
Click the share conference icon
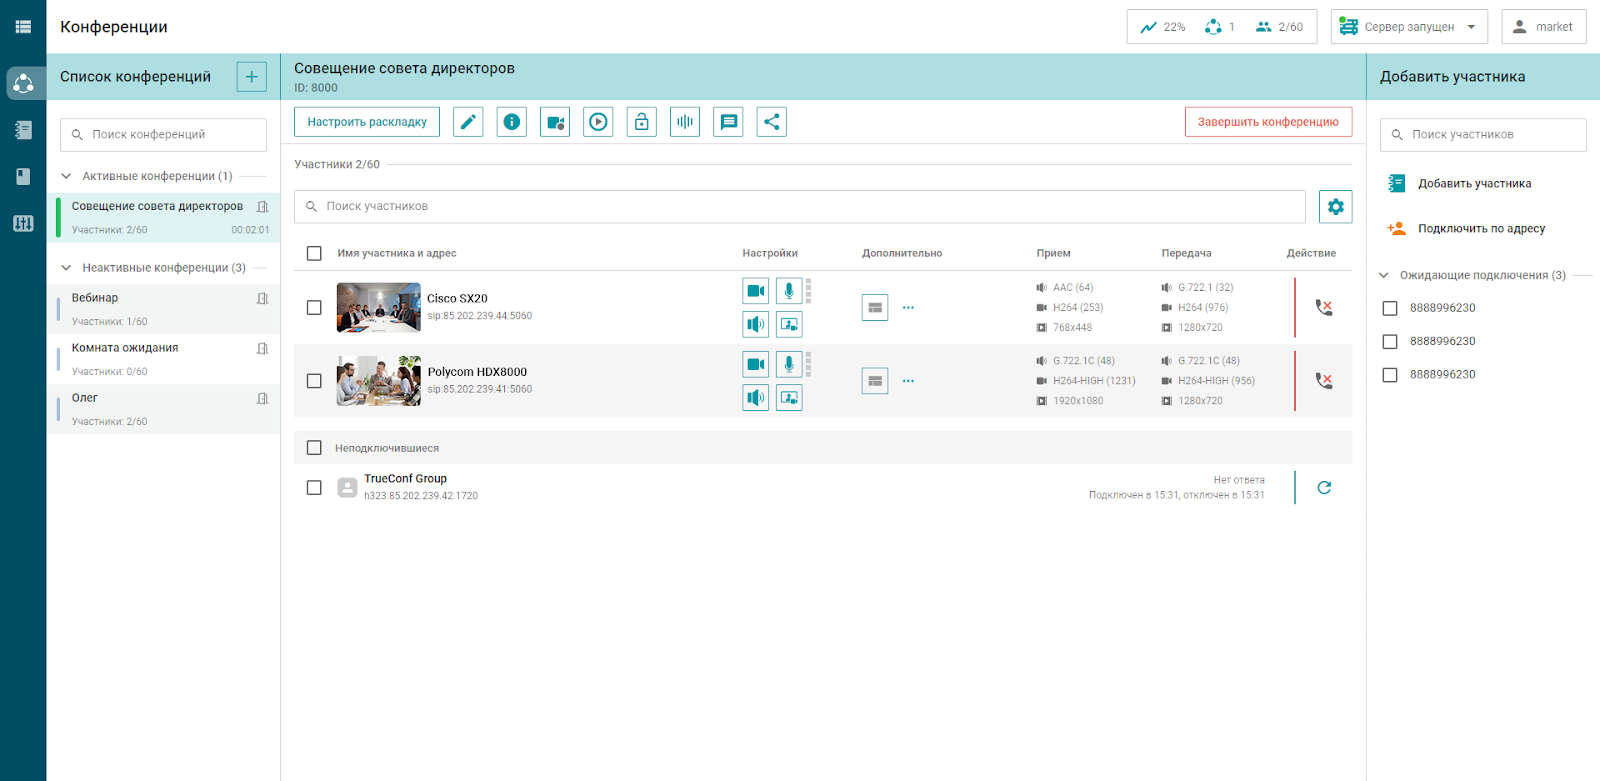point(771,122)
